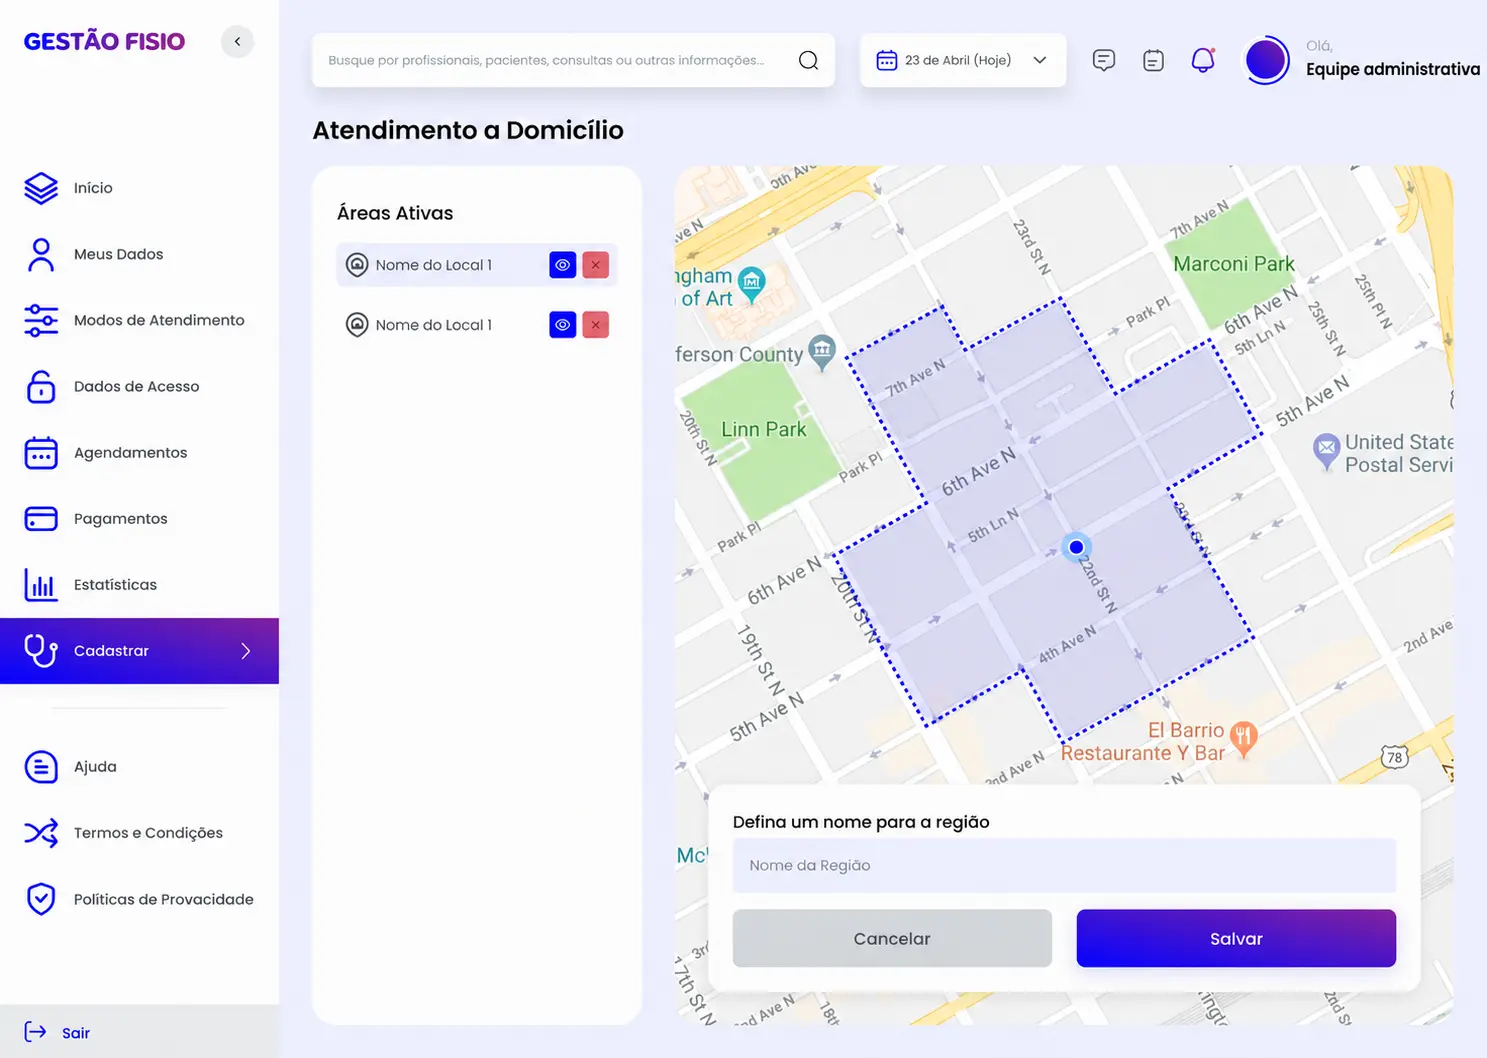
Task: Click the Modos de Atendimento sliders icon
Action: pos(41,320)
